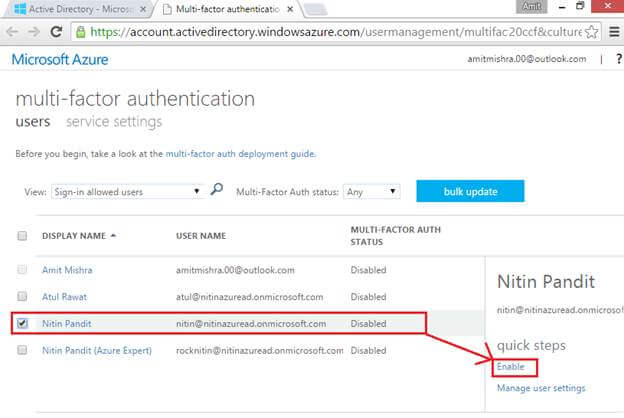Restore down the browser window
The image size is (624, 418).
pos(580,6)
